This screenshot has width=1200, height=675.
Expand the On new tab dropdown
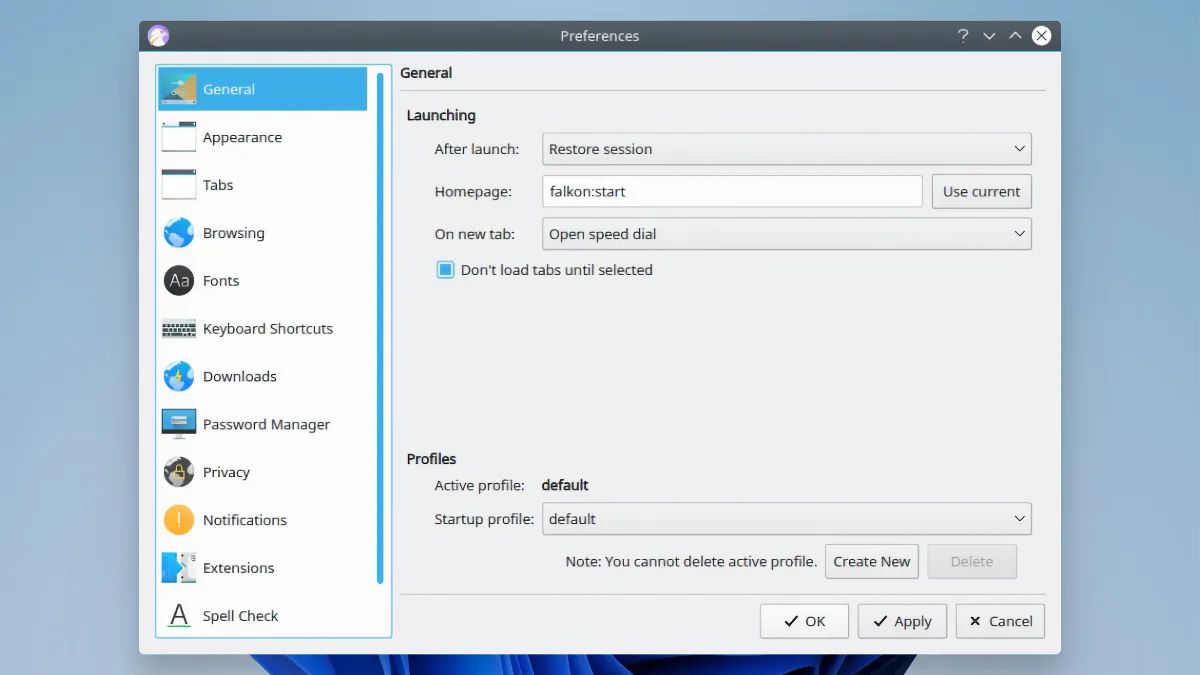click(787, 234)
